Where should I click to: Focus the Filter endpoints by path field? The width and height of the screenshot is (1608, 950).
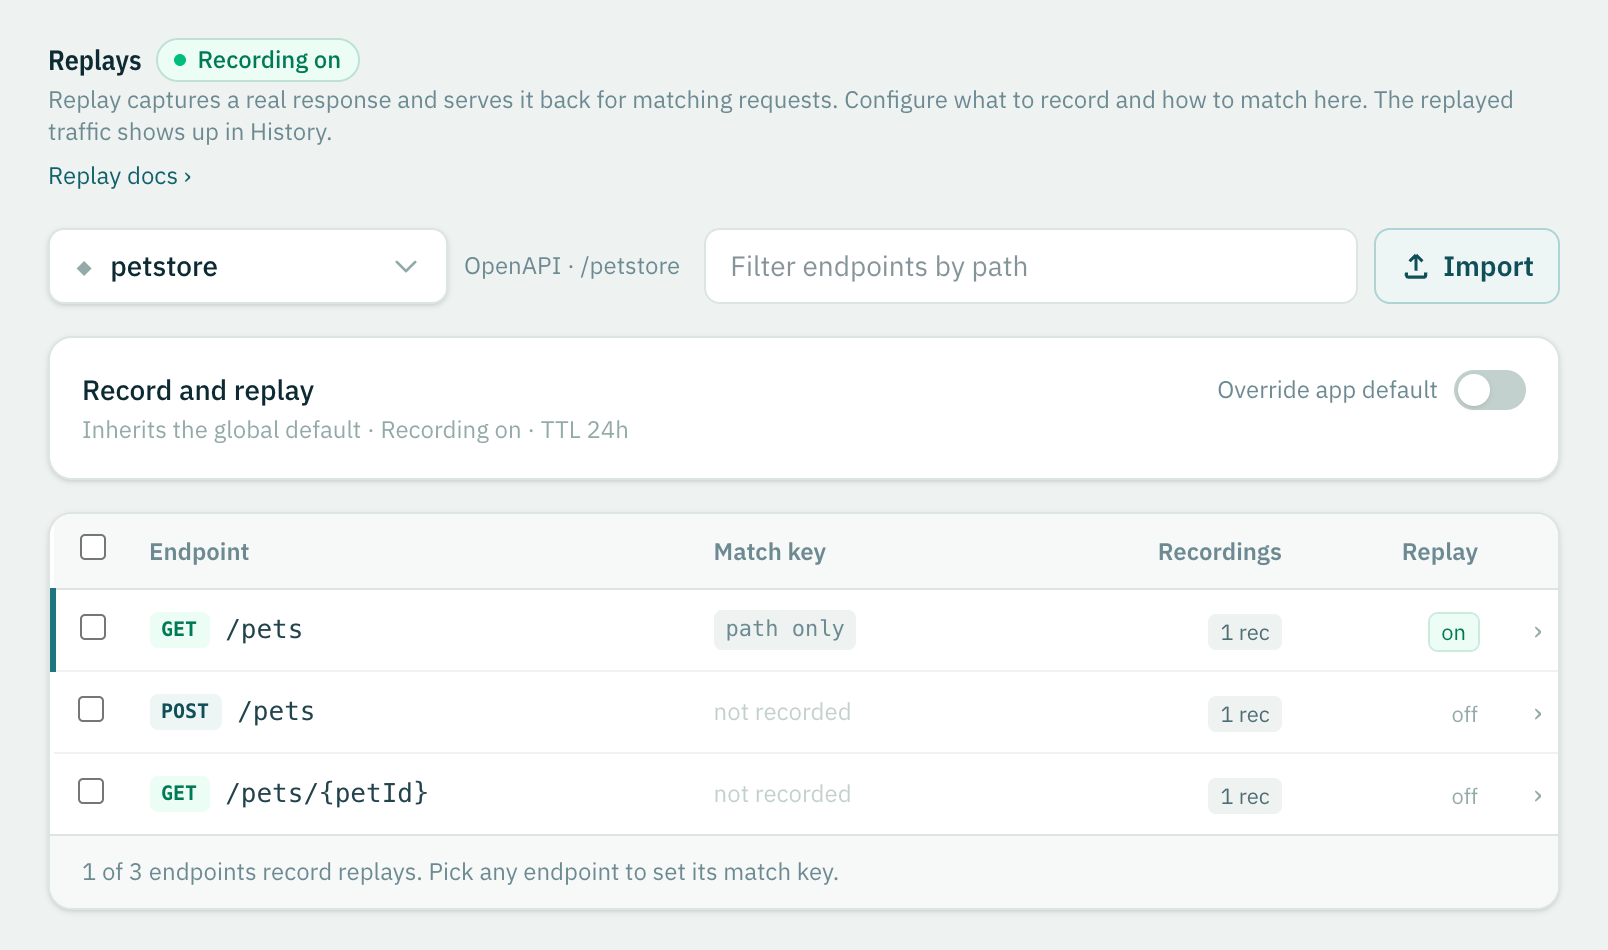point(1031,266)
